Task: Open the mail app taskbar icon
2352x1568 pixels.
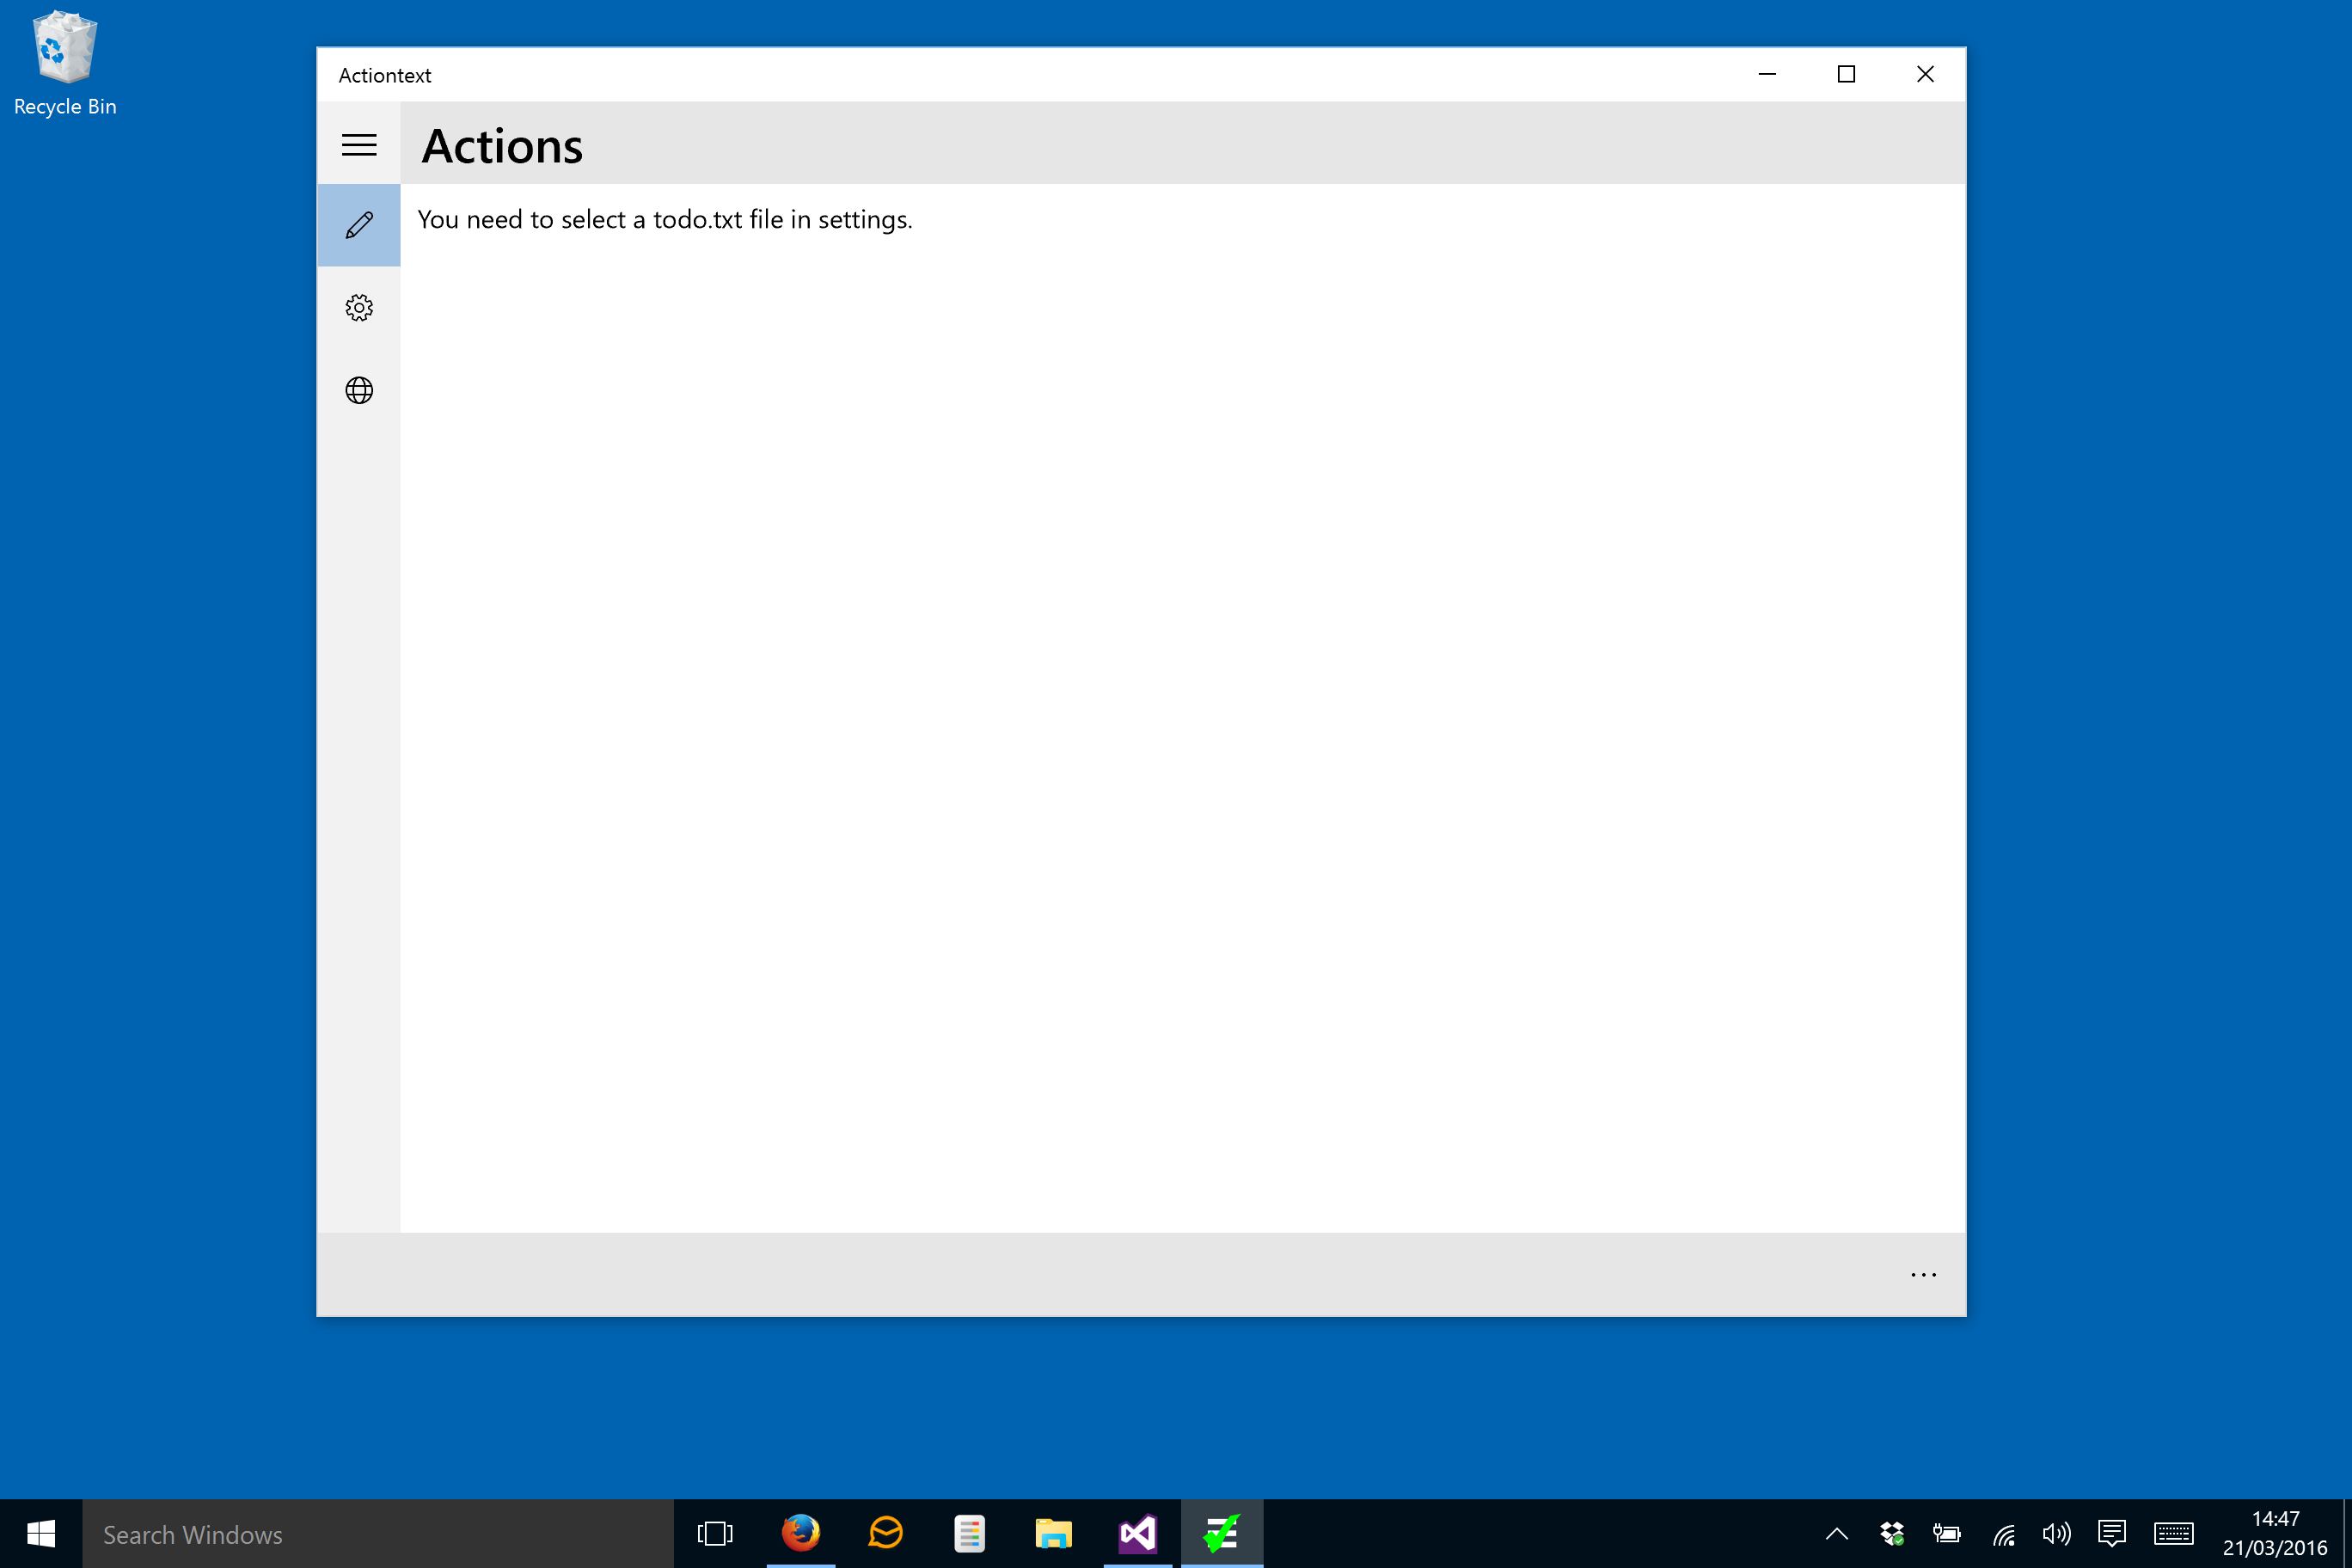Action: [885, 1533]
